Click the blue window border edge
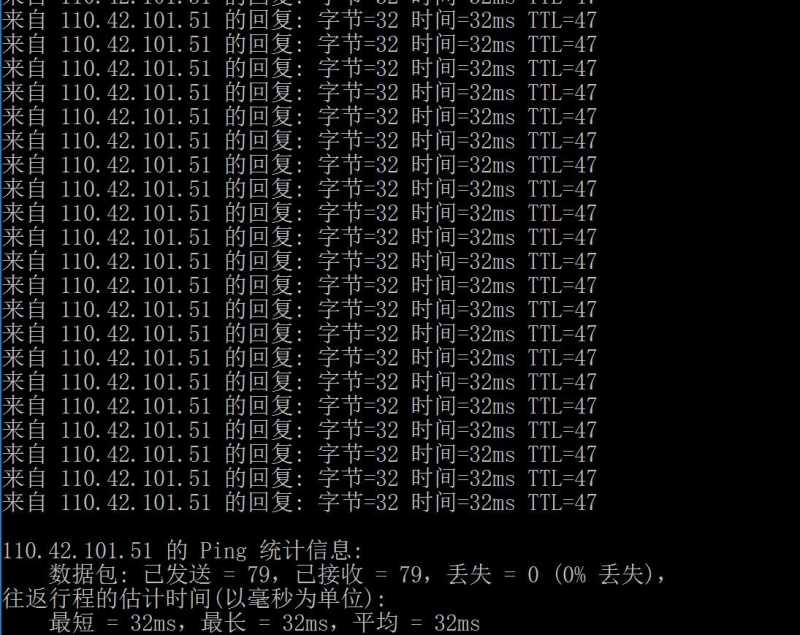Screen dimensions: 800x635 [x=1, y=317]
